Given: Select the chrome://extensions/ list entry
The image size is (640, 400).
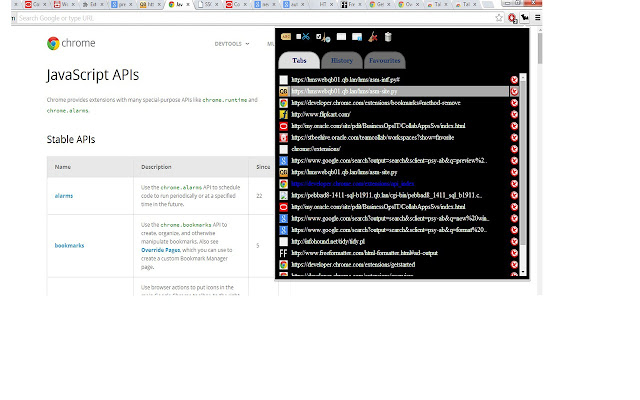Looking at the screenshot, I should point(316,149).
